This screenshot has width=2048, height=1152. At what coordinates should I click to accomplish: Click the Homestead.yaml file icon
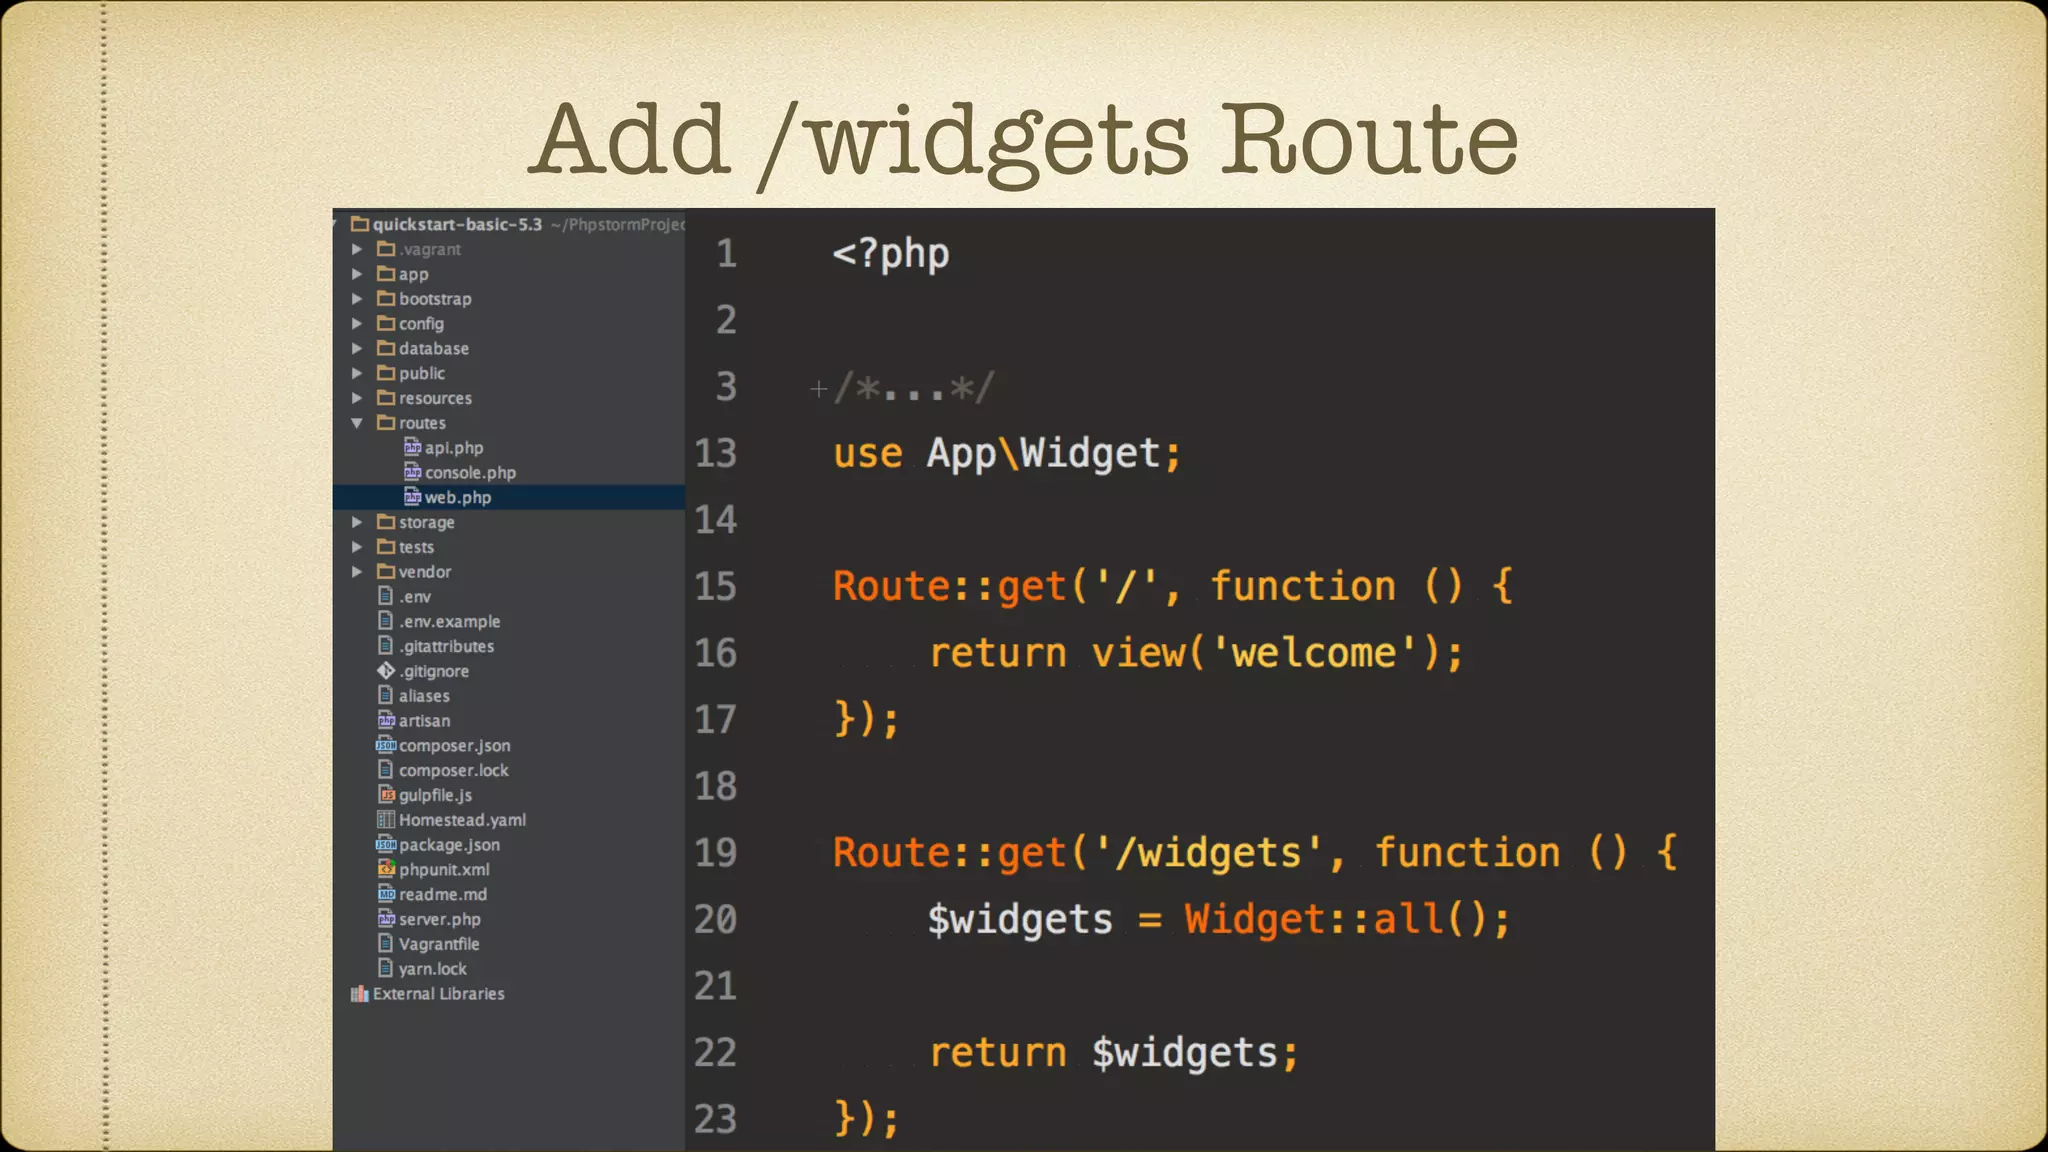point(386,819)
